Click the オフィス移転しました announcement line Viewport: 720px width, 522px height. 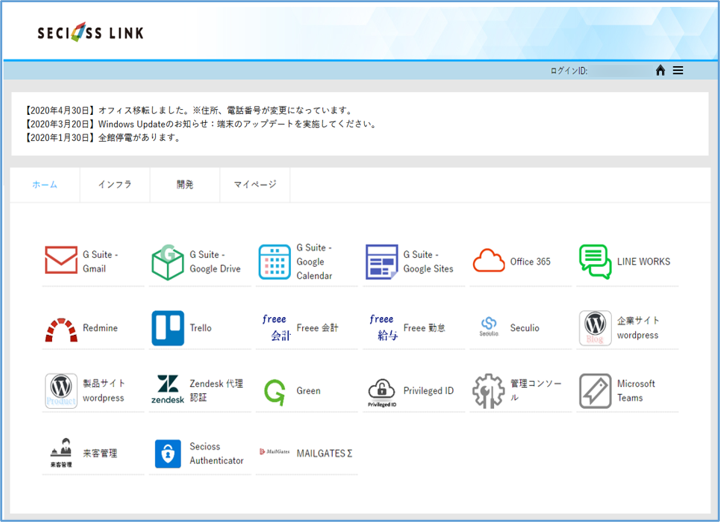pos(189,110)
